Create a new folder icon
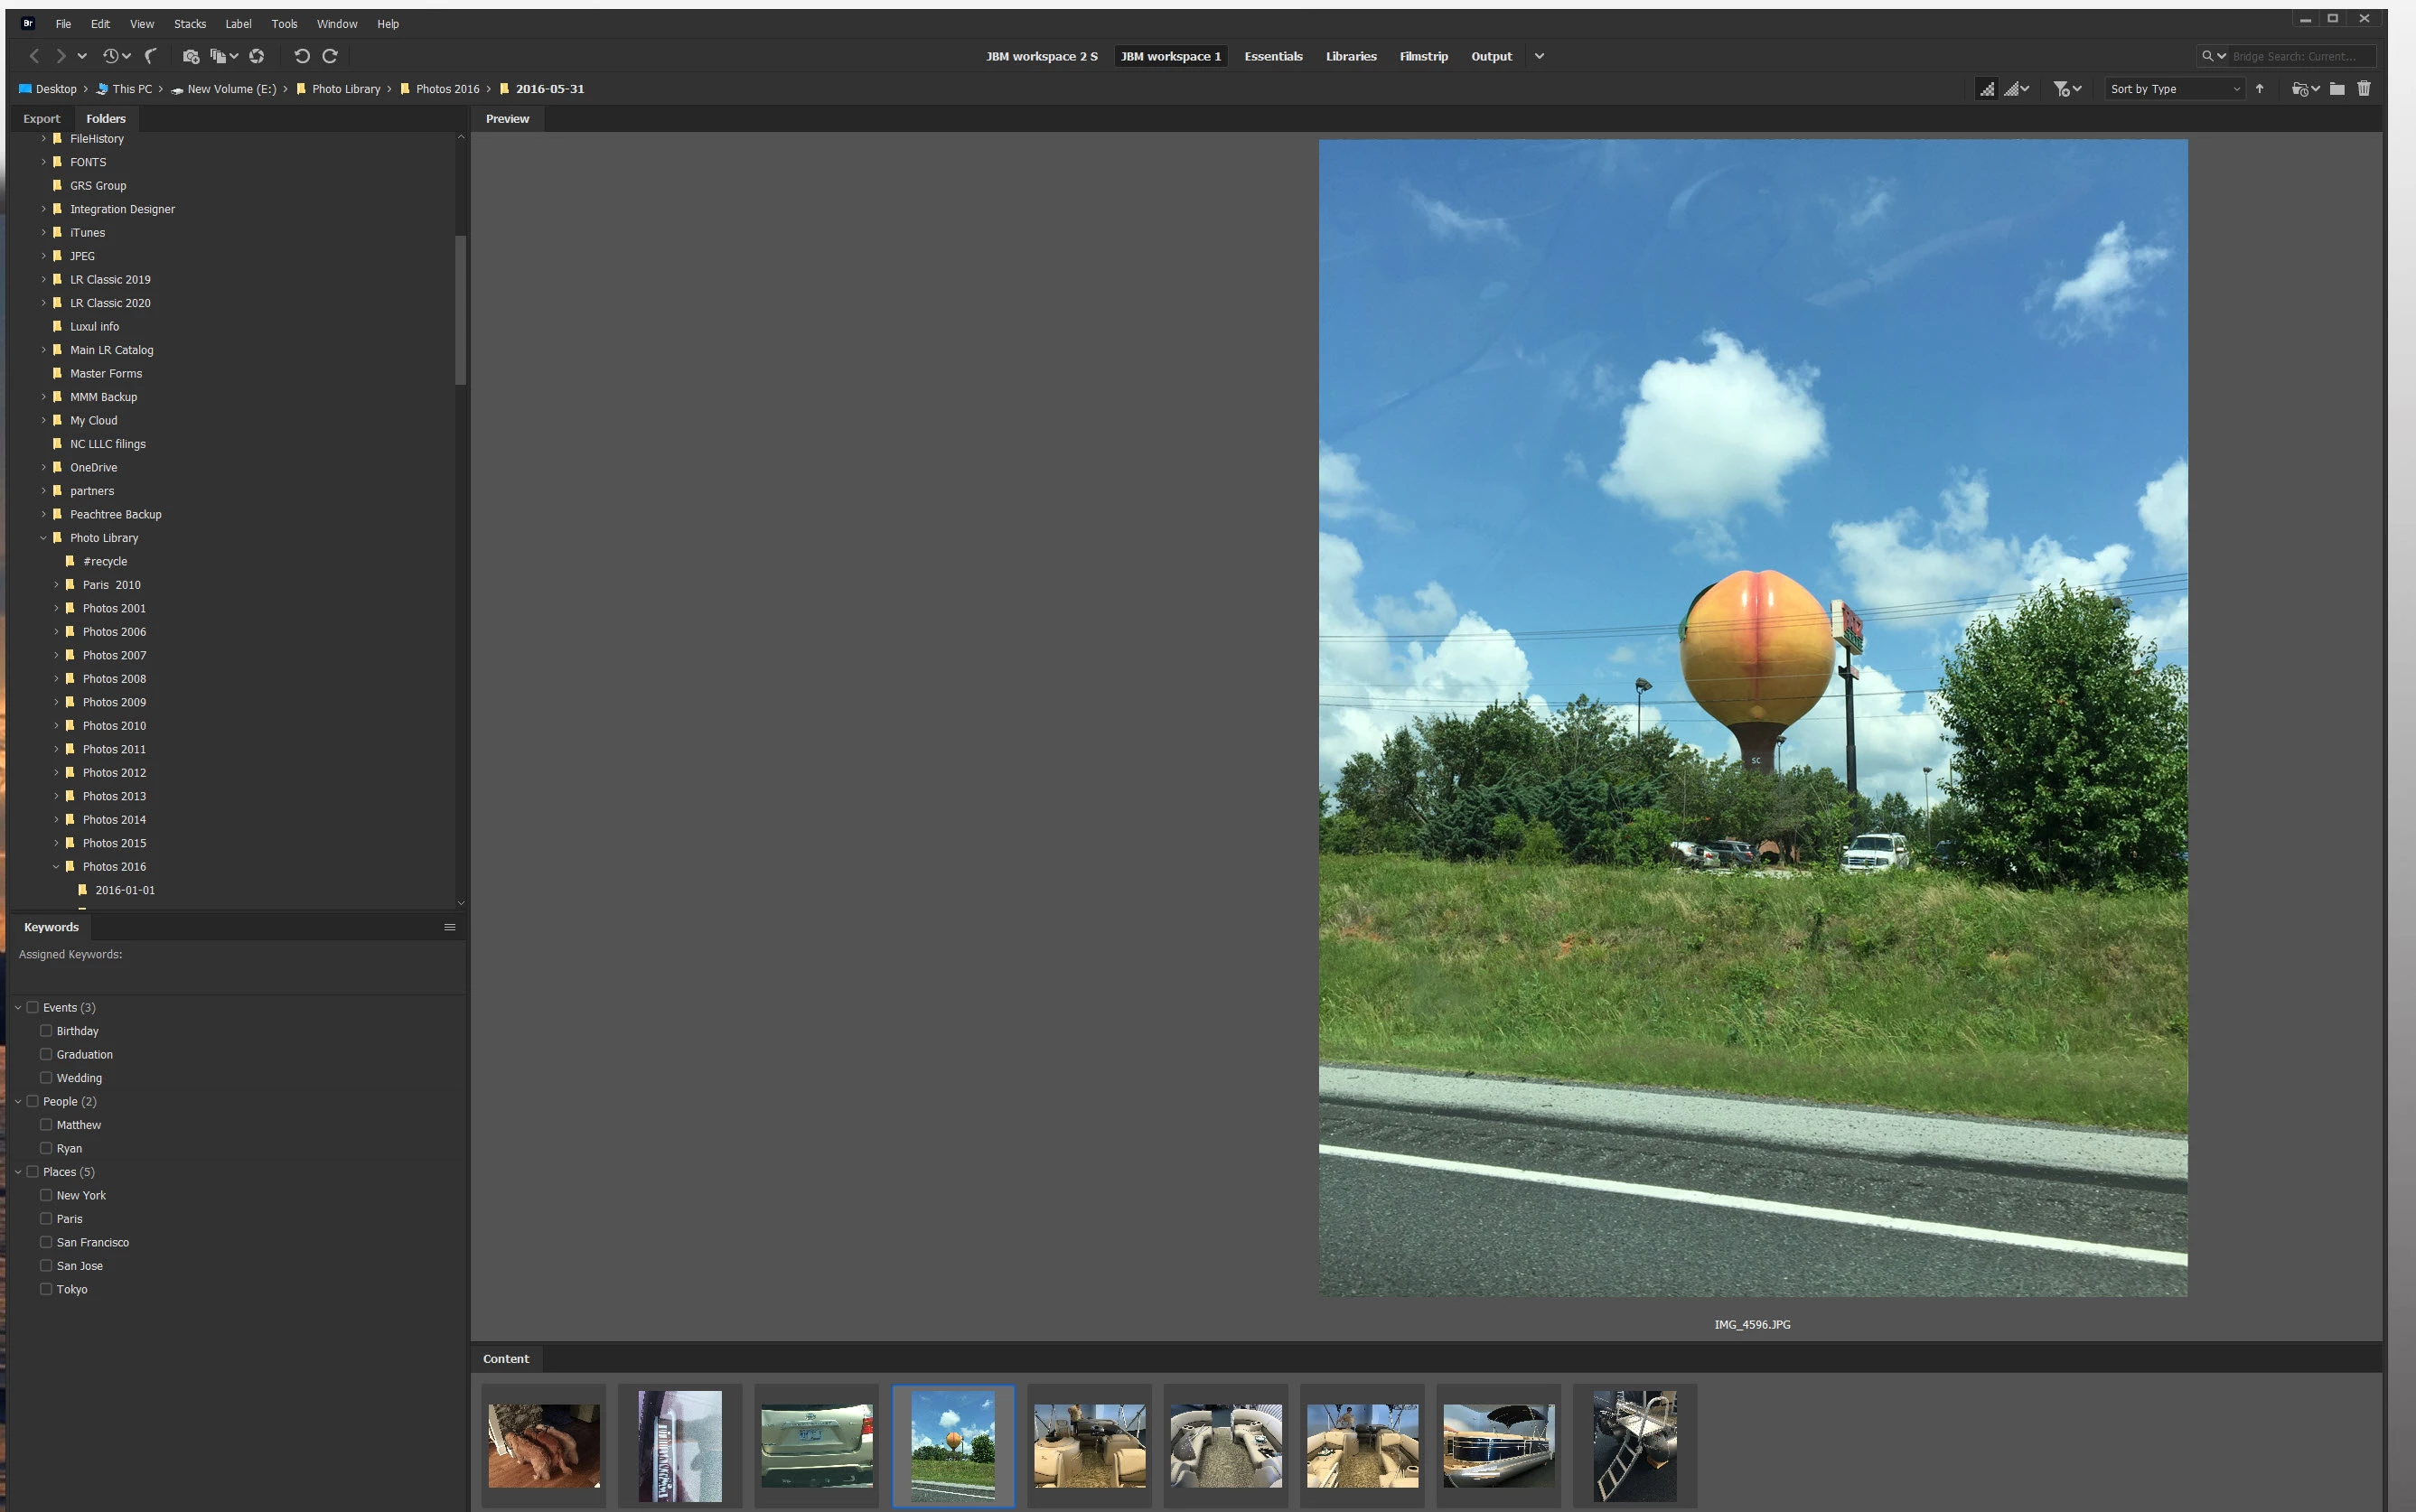 click(2336, 89)
